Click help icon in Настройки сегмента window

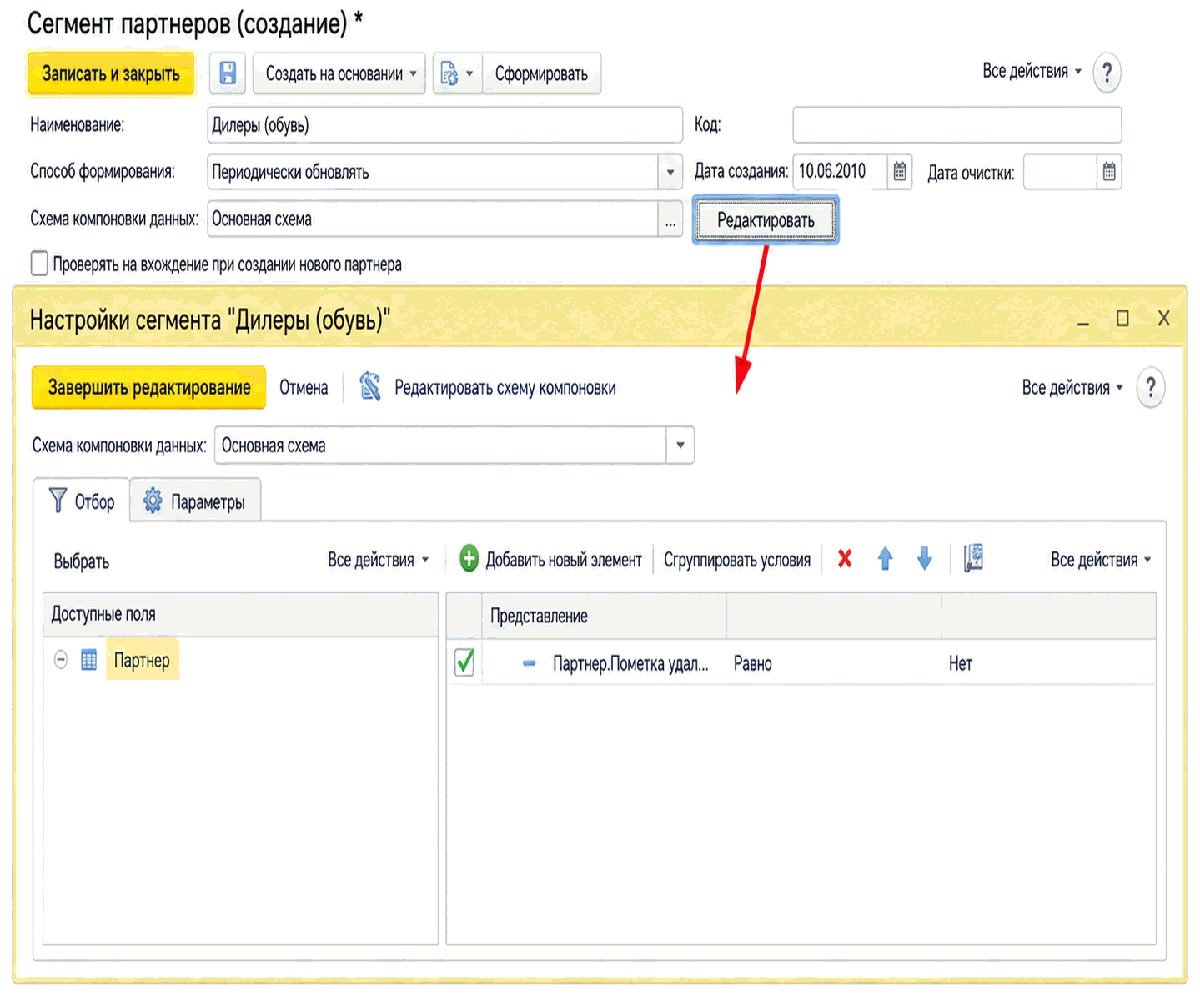1152,388
